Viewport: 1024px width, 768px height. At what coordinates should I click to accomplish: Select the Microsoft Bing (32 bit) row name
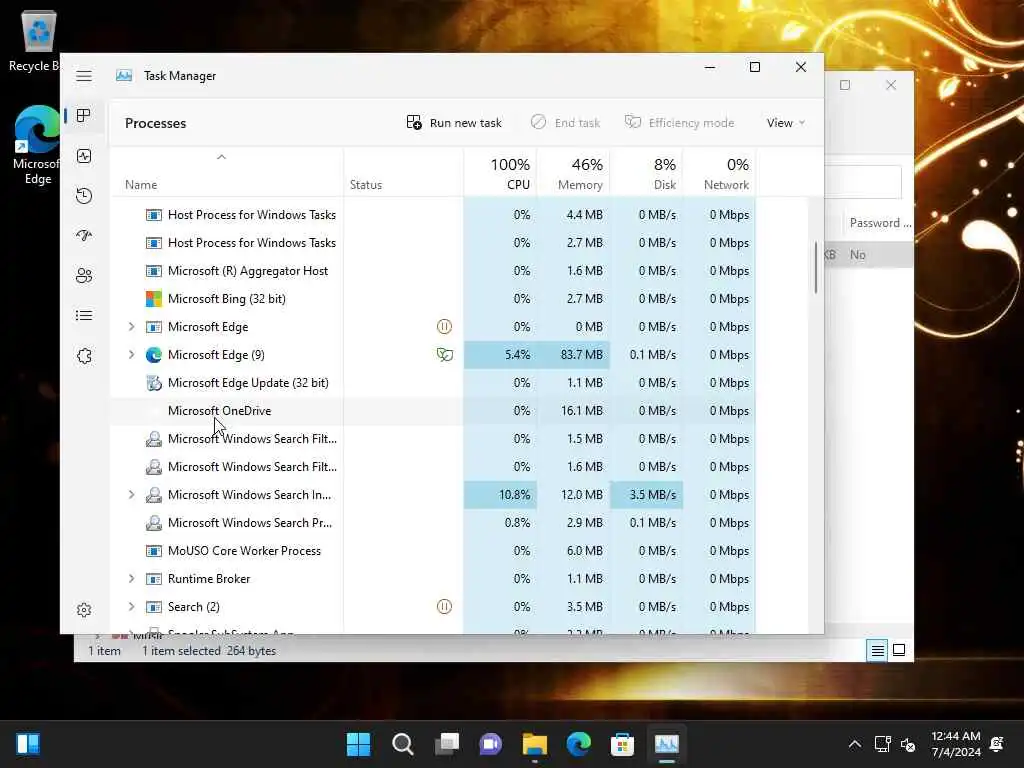pyautogui.click(x=227, y=299)
